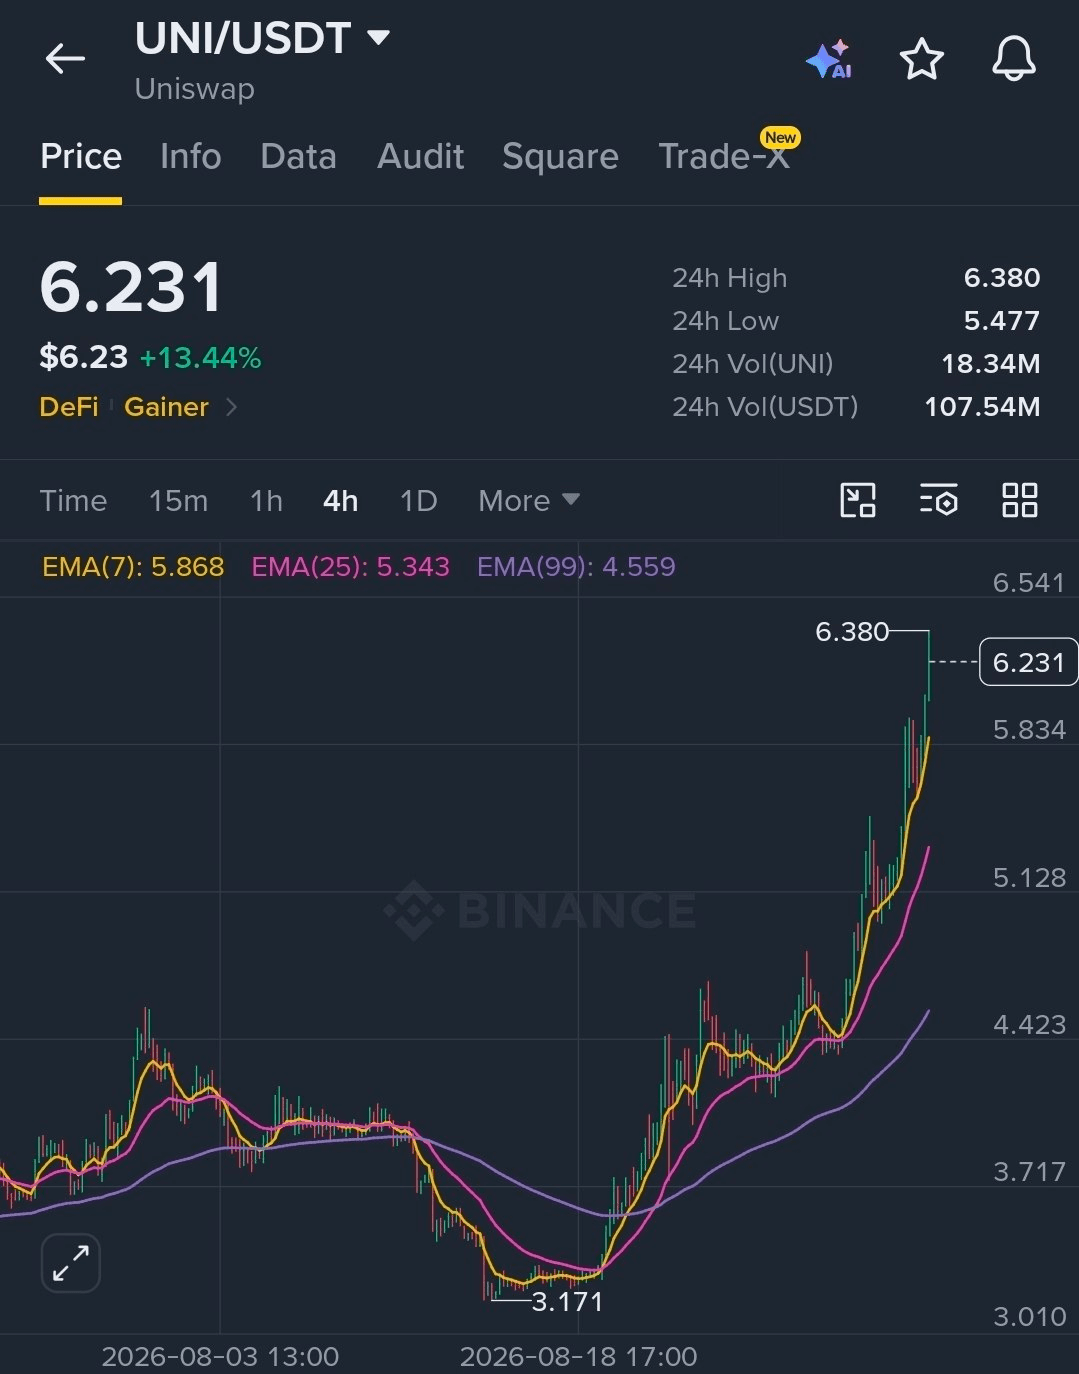
Task: Tap the 5.834 price axis label
Action: 1029,730
